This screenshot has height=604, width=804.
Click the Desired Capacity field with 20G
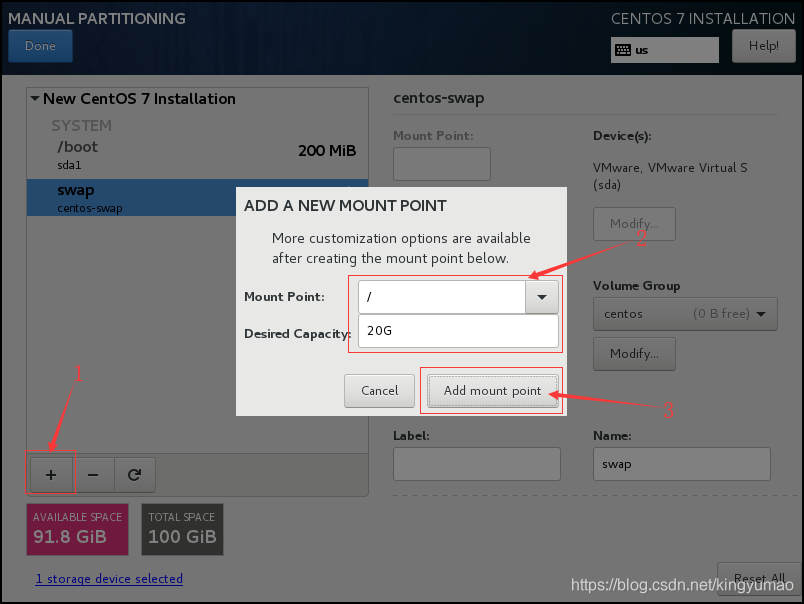pyautogui.click(x=458, y=331)
